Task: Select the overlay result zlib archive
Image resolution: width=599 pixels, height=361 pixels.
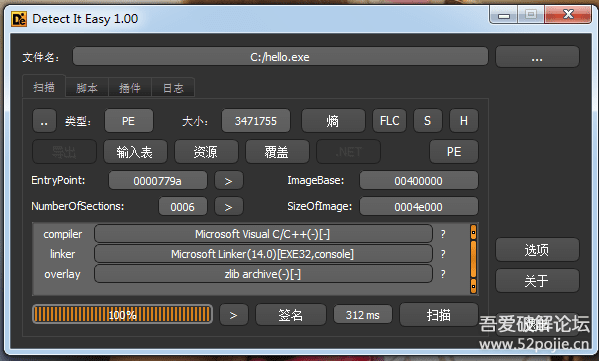Action: coord(263,274)
